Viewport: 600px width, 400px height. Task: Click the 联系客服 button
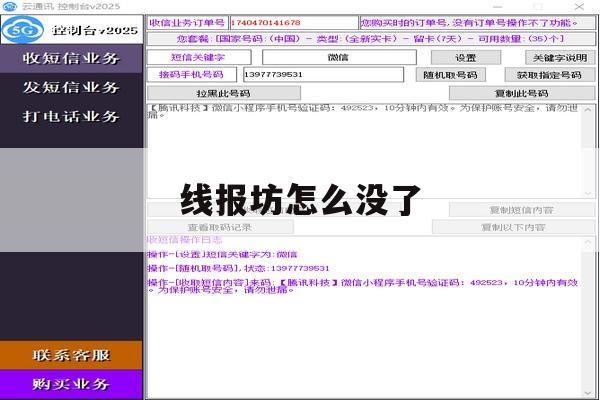click(71, 355)
